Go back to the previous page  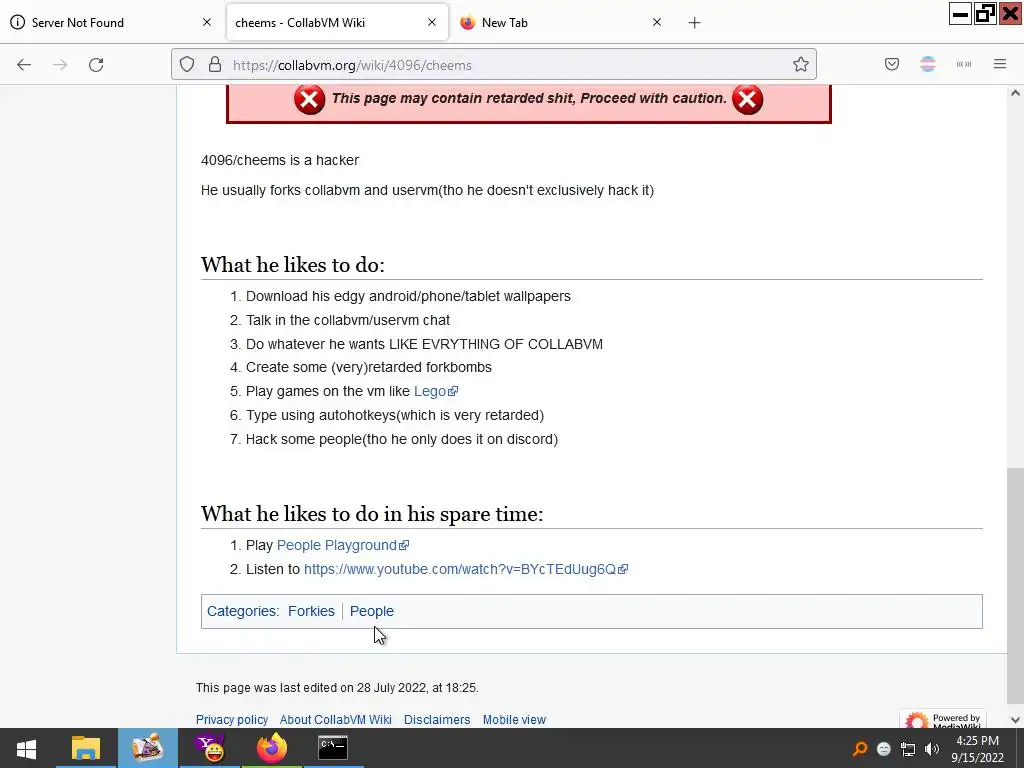pos(24,65)
